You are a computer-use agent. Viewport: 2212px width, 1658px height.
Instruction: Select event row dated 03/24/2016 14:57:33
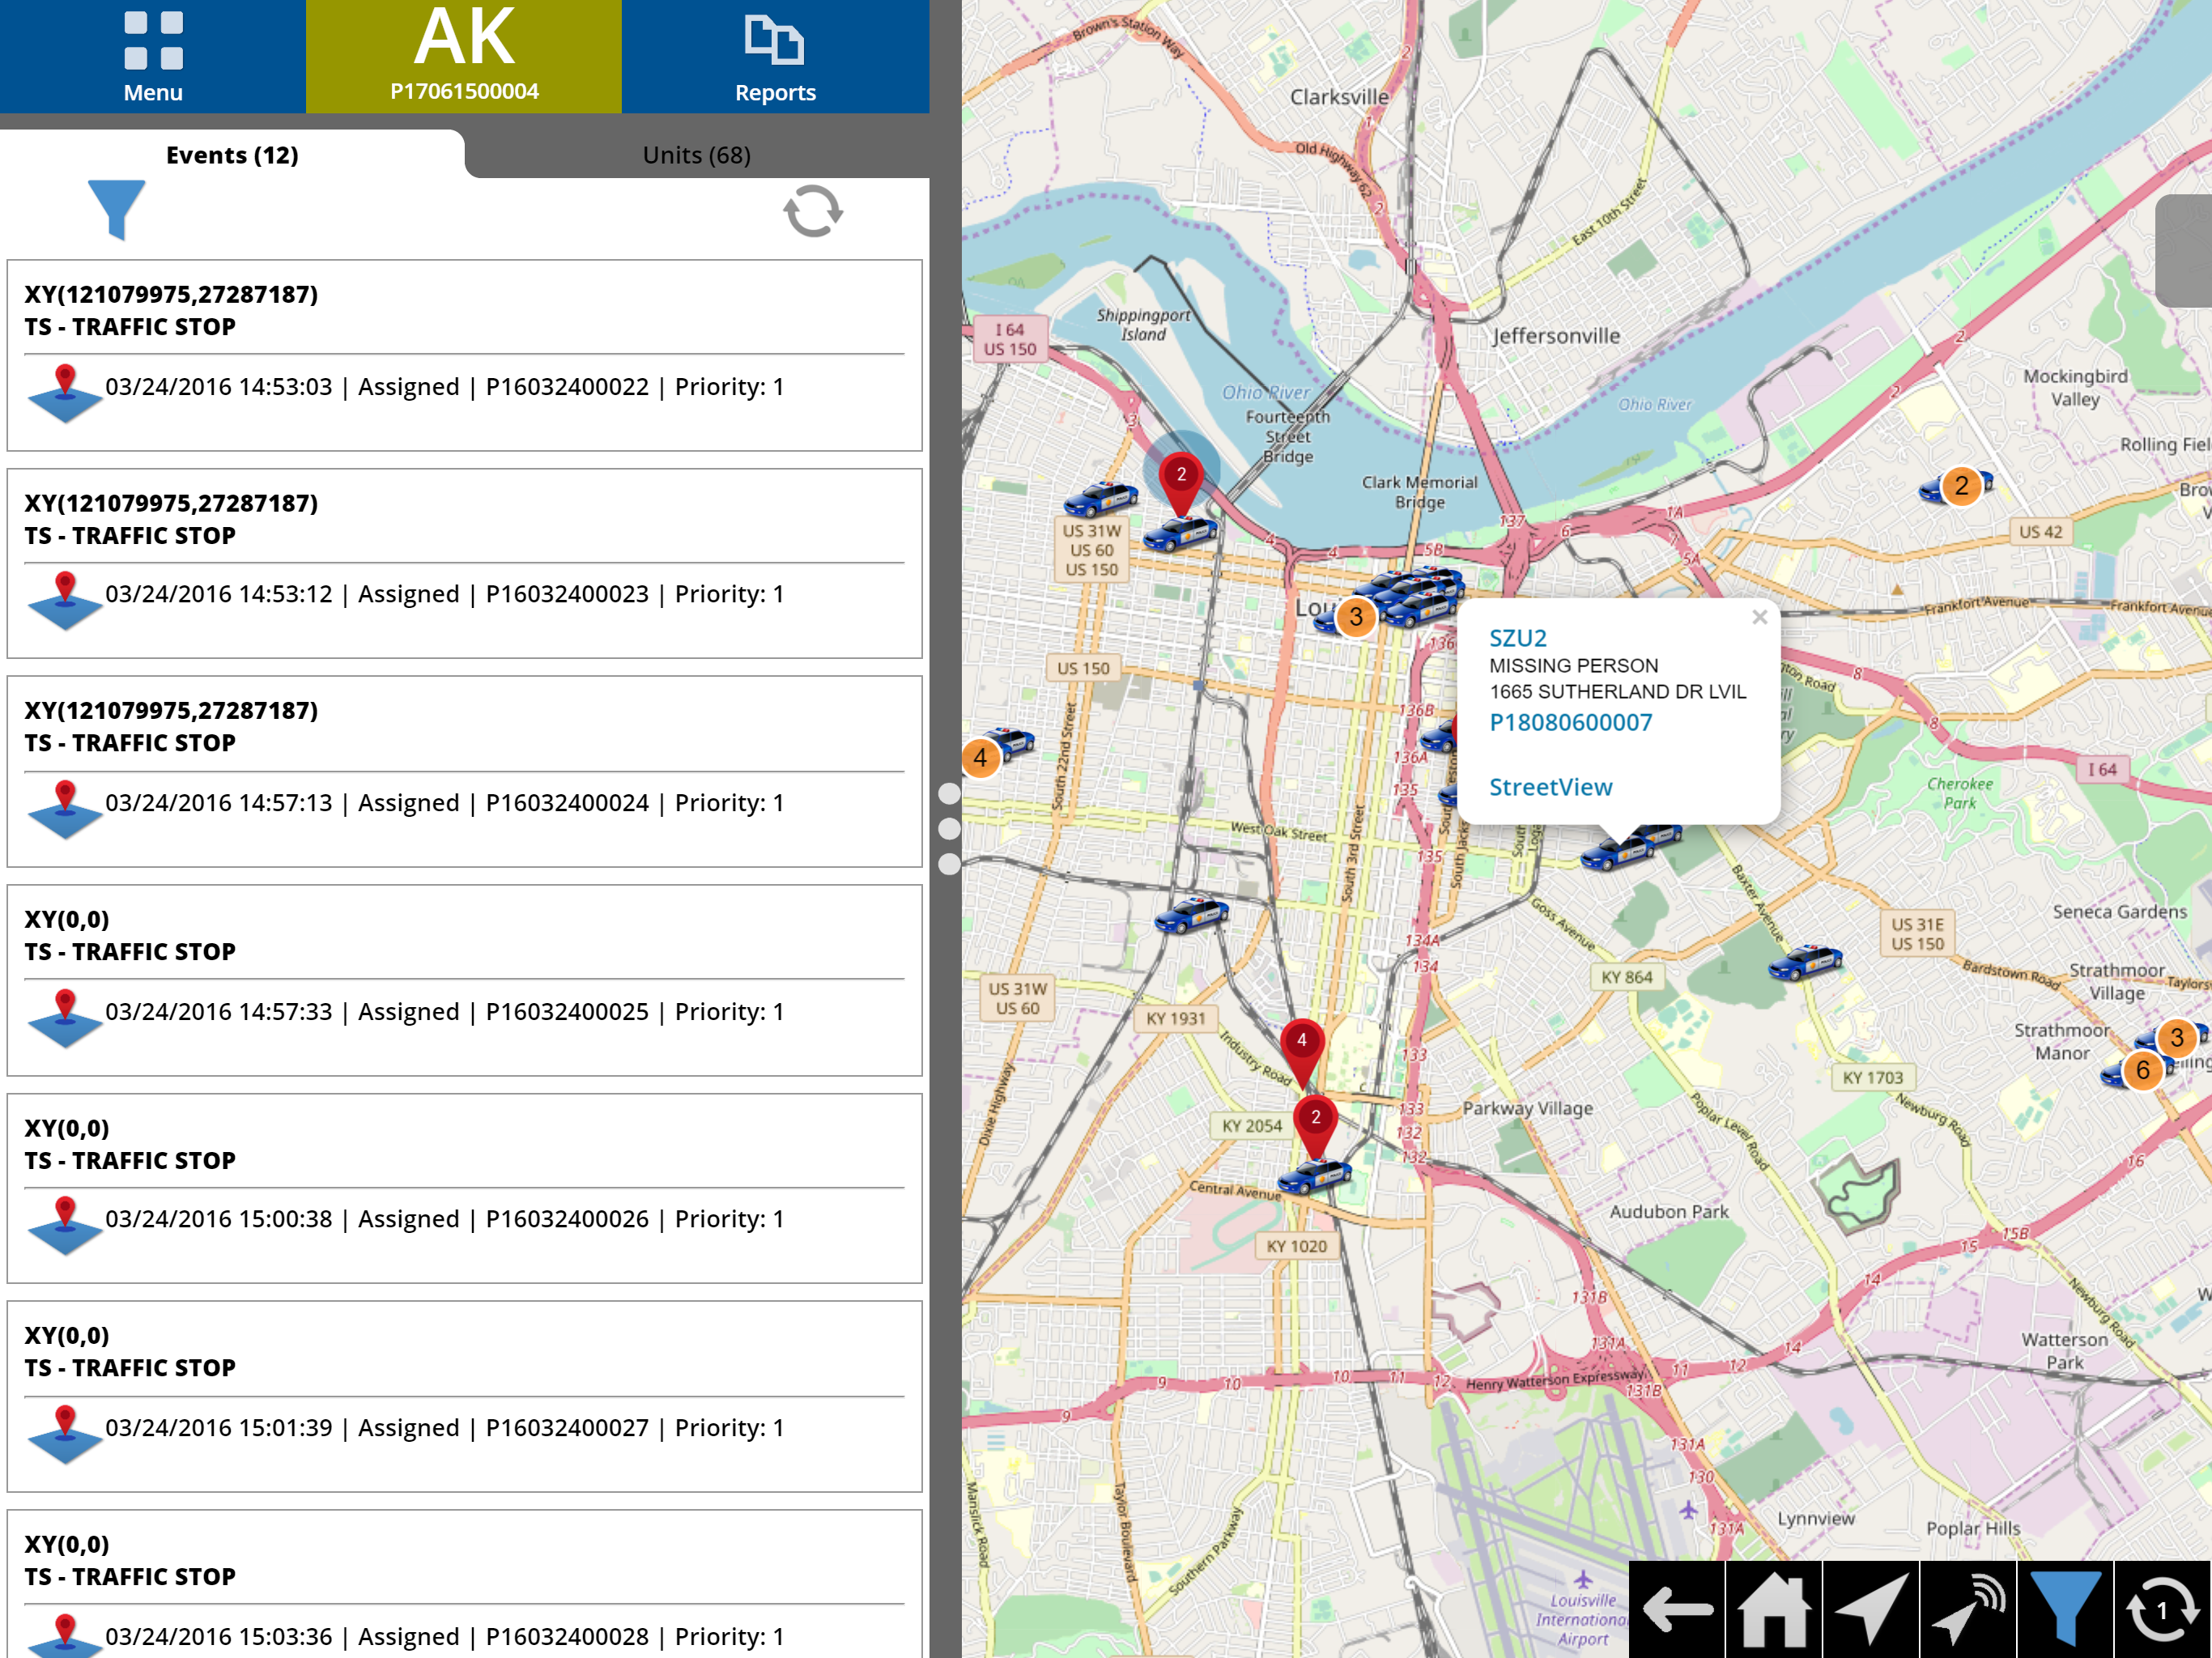tap(464, 980)
